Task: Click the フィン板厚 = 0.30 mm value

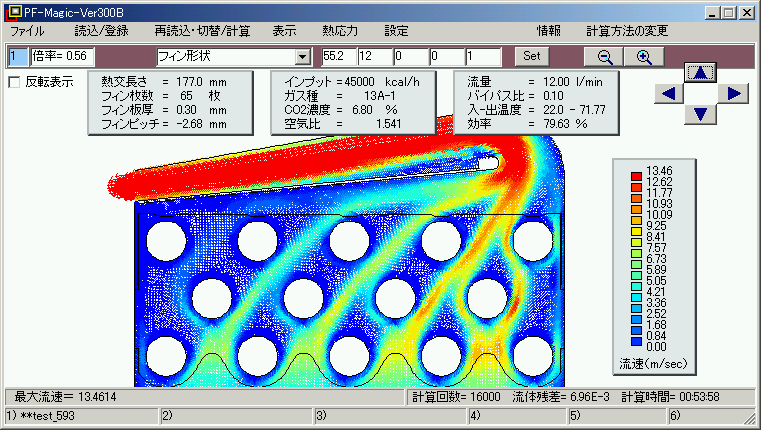Action: 164,110
